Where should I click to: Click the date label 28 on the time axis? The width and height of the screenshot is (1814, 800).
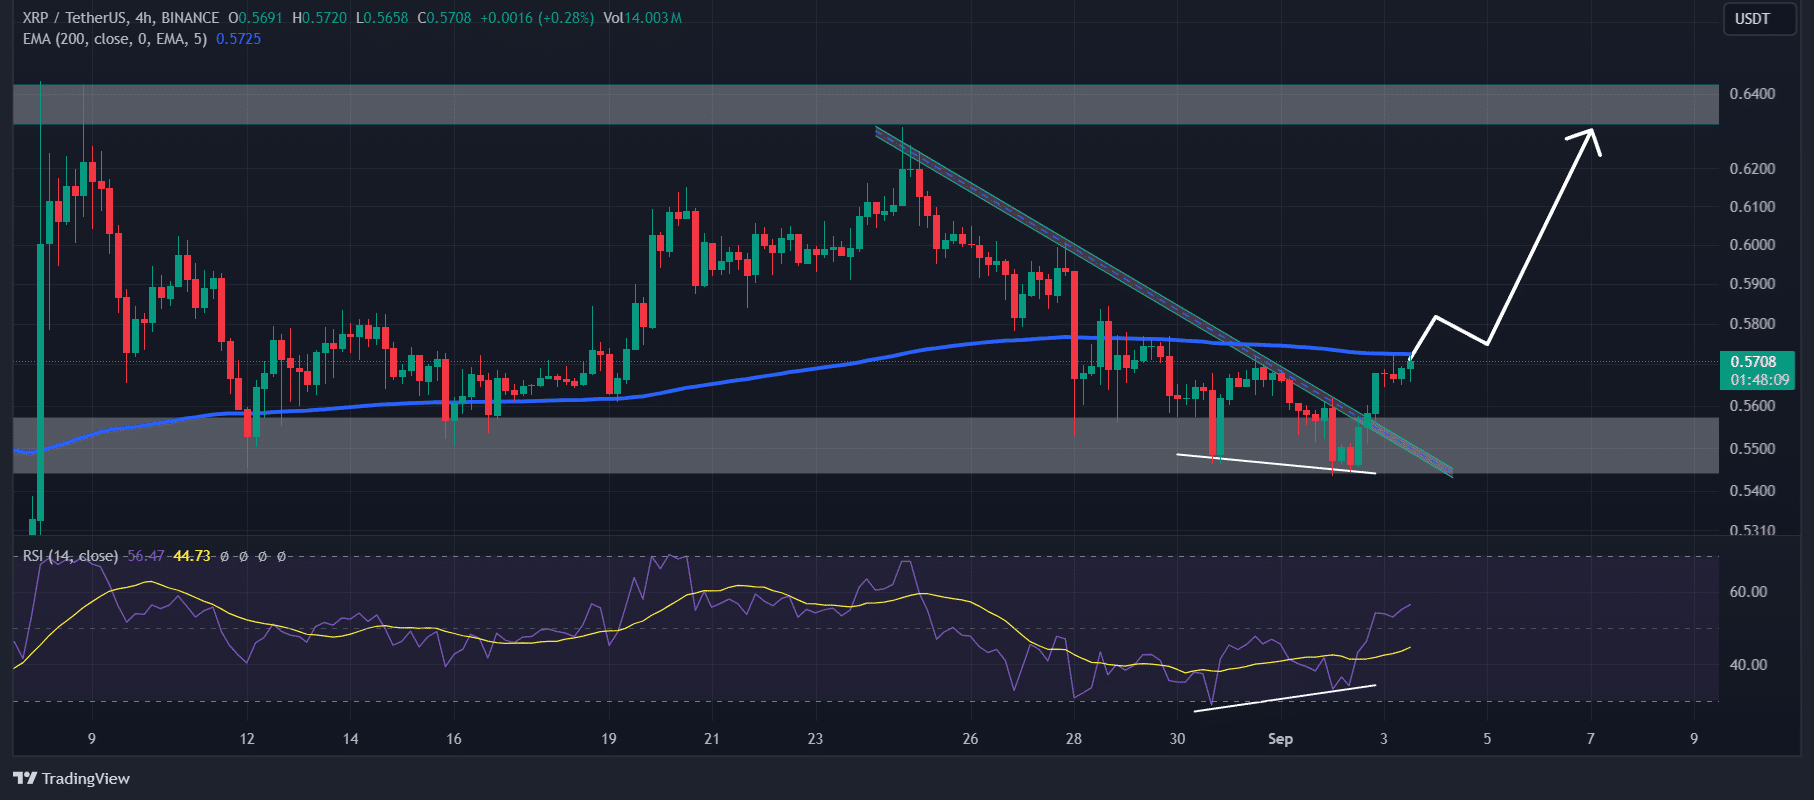tap(1074, 739)
